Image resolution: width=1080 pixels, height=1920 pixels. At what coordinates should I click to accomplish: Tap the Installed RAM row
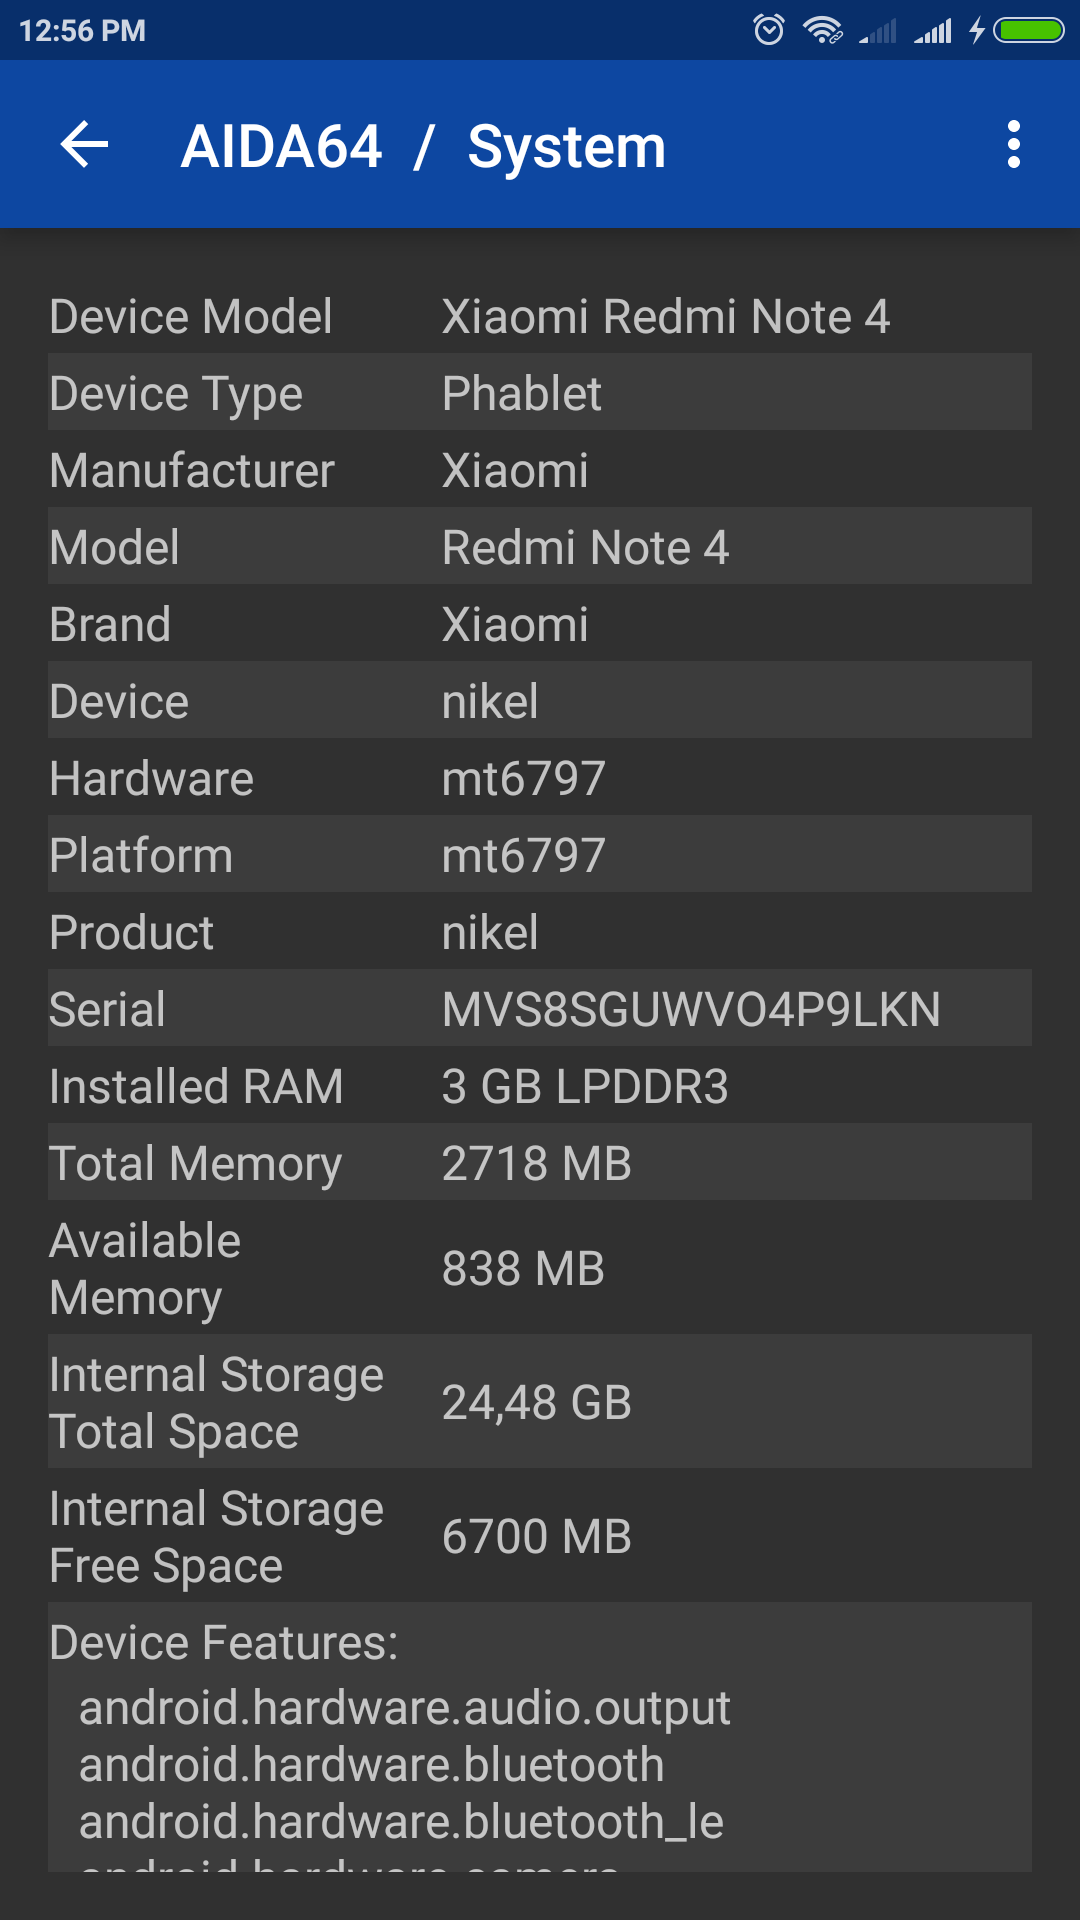(x=540, y=1086)
